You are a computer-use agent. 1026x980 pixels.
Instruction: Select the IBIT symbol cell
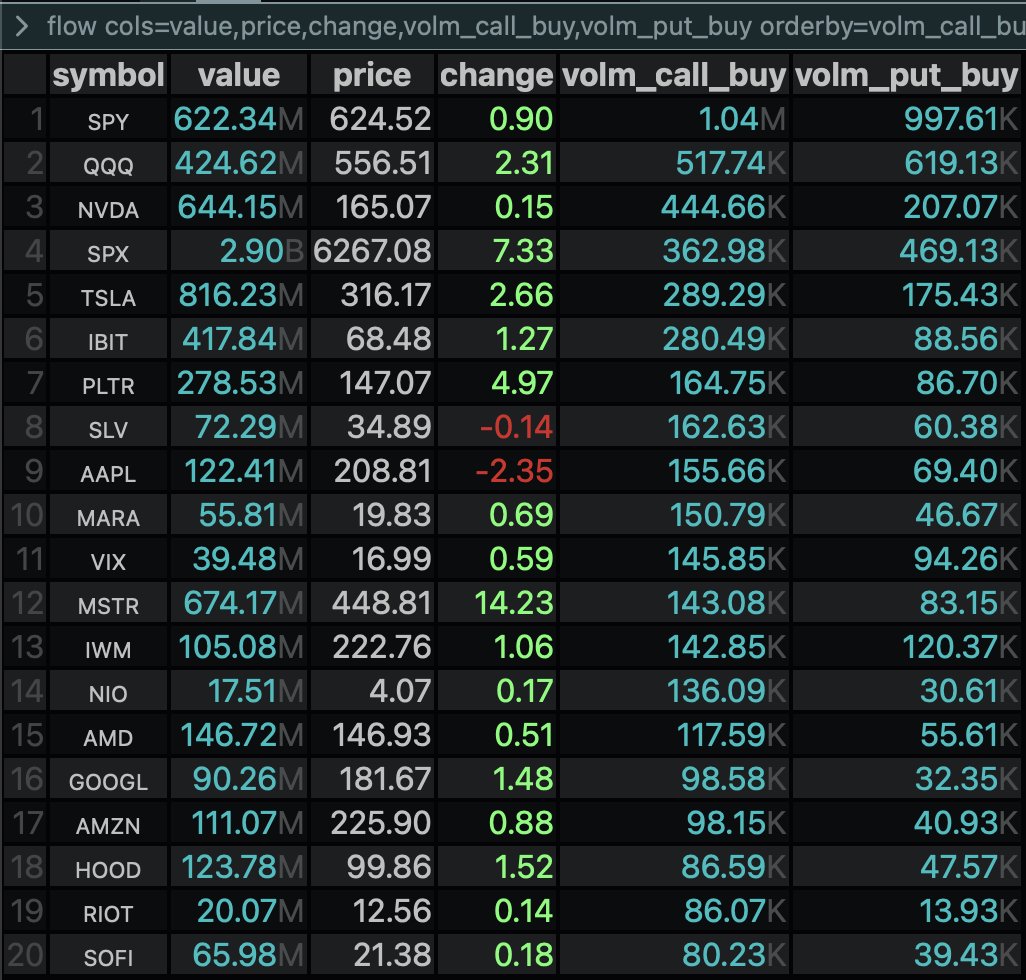point(108,340)
